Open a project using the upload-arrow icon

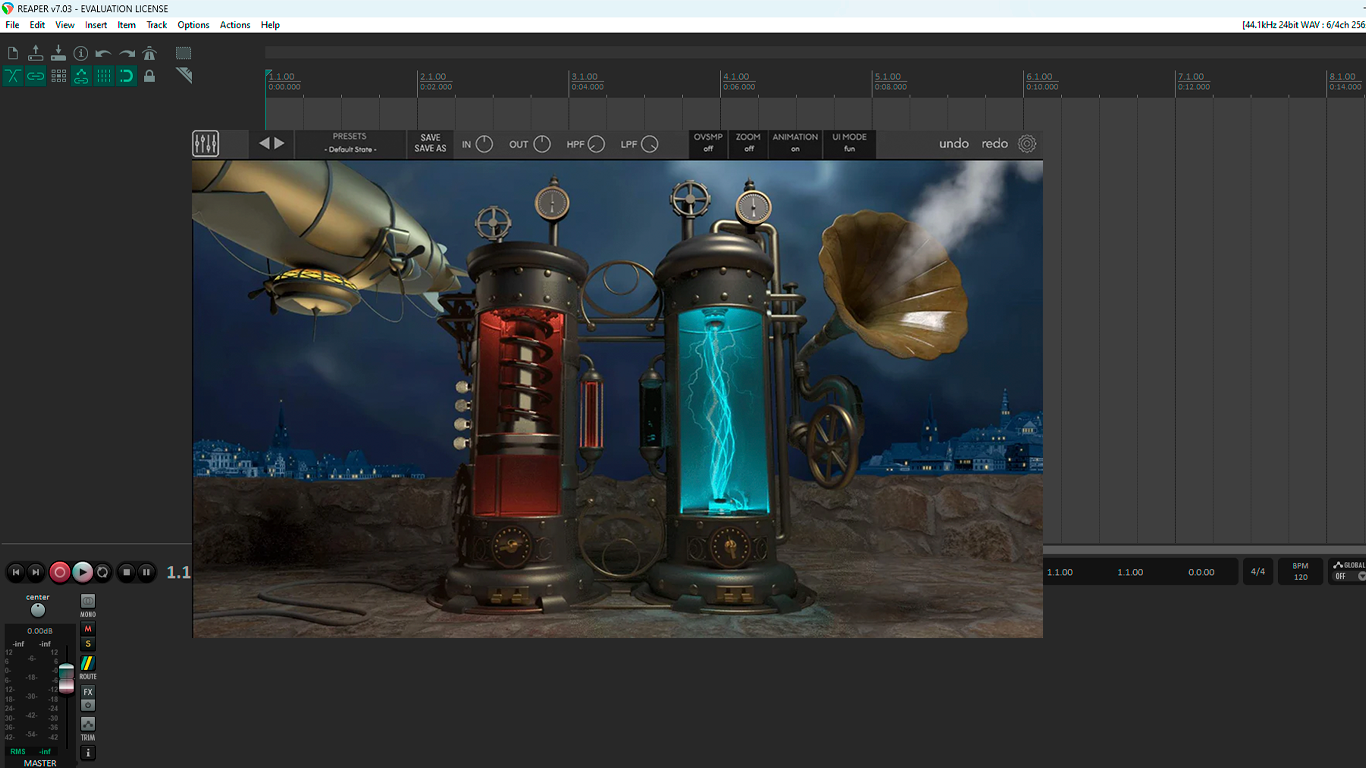36,53
